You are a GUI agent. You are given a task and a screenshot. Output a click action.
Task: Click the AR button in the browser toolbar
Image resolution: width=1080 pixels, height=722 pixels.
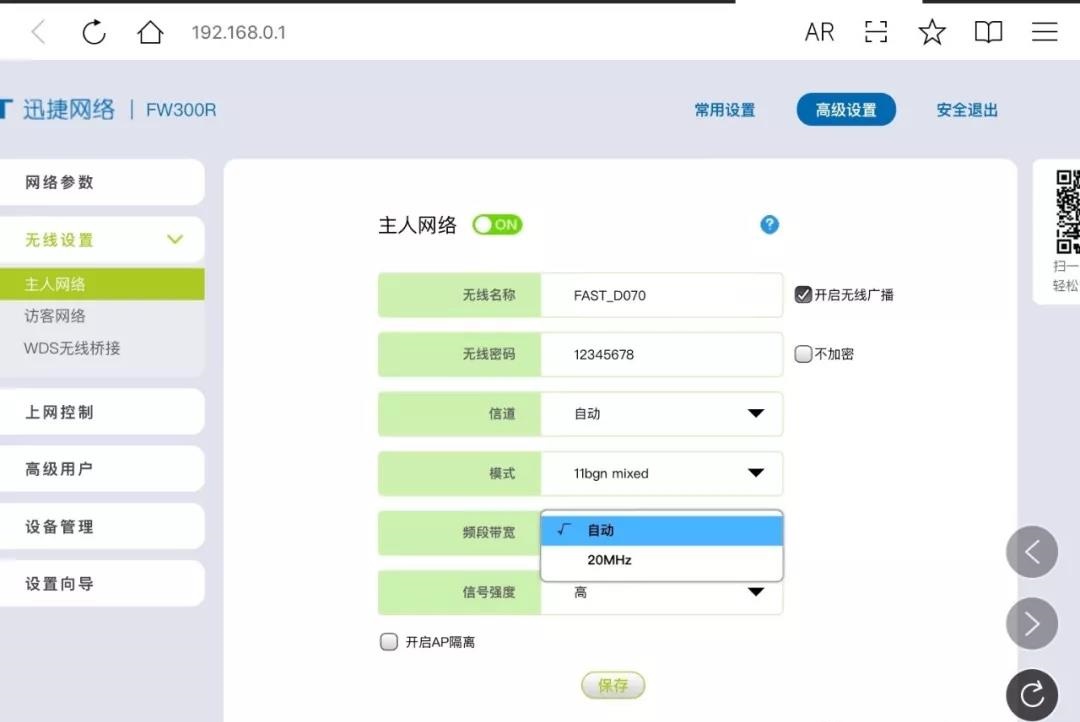pos(819,31)
